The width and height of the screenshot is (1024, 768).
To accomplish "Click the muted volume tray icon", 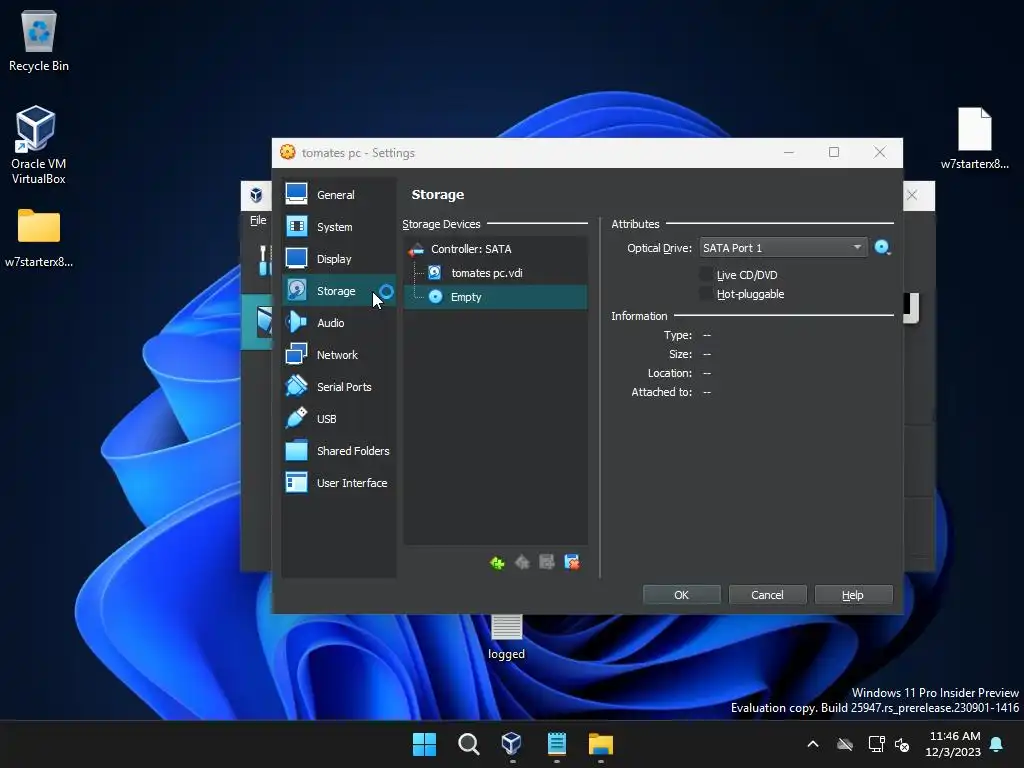I will click(x=903, y=744).
